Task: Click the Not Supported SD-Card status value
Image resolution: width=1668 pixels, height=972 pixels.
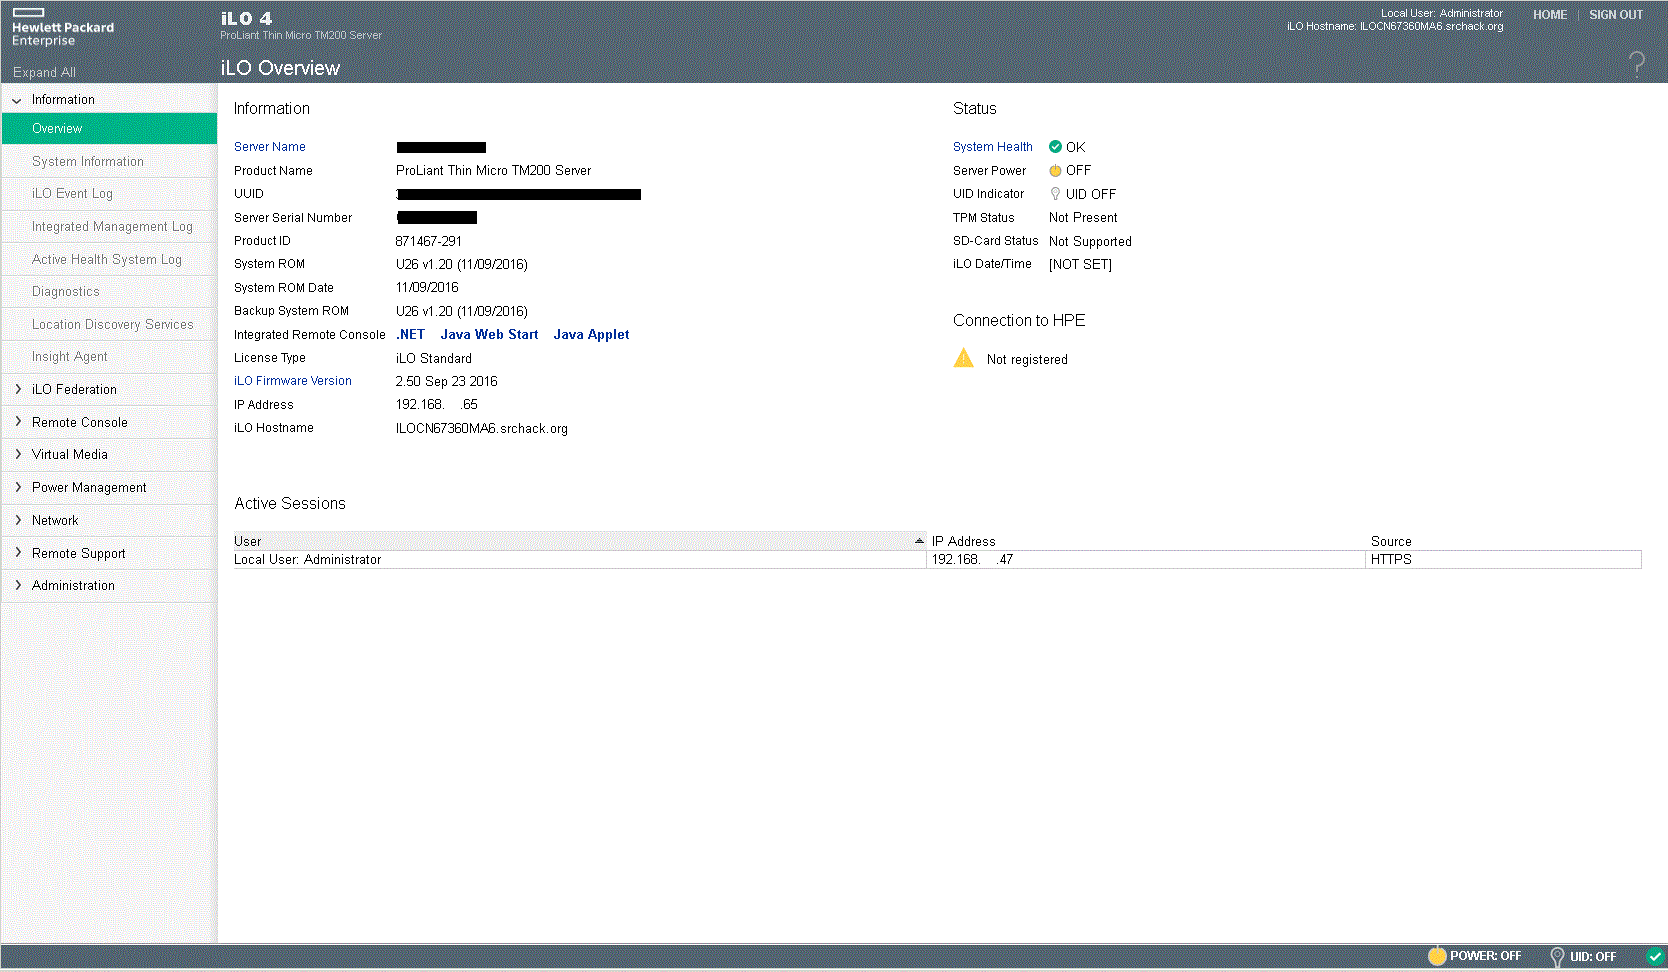Action: point(1090,241)
